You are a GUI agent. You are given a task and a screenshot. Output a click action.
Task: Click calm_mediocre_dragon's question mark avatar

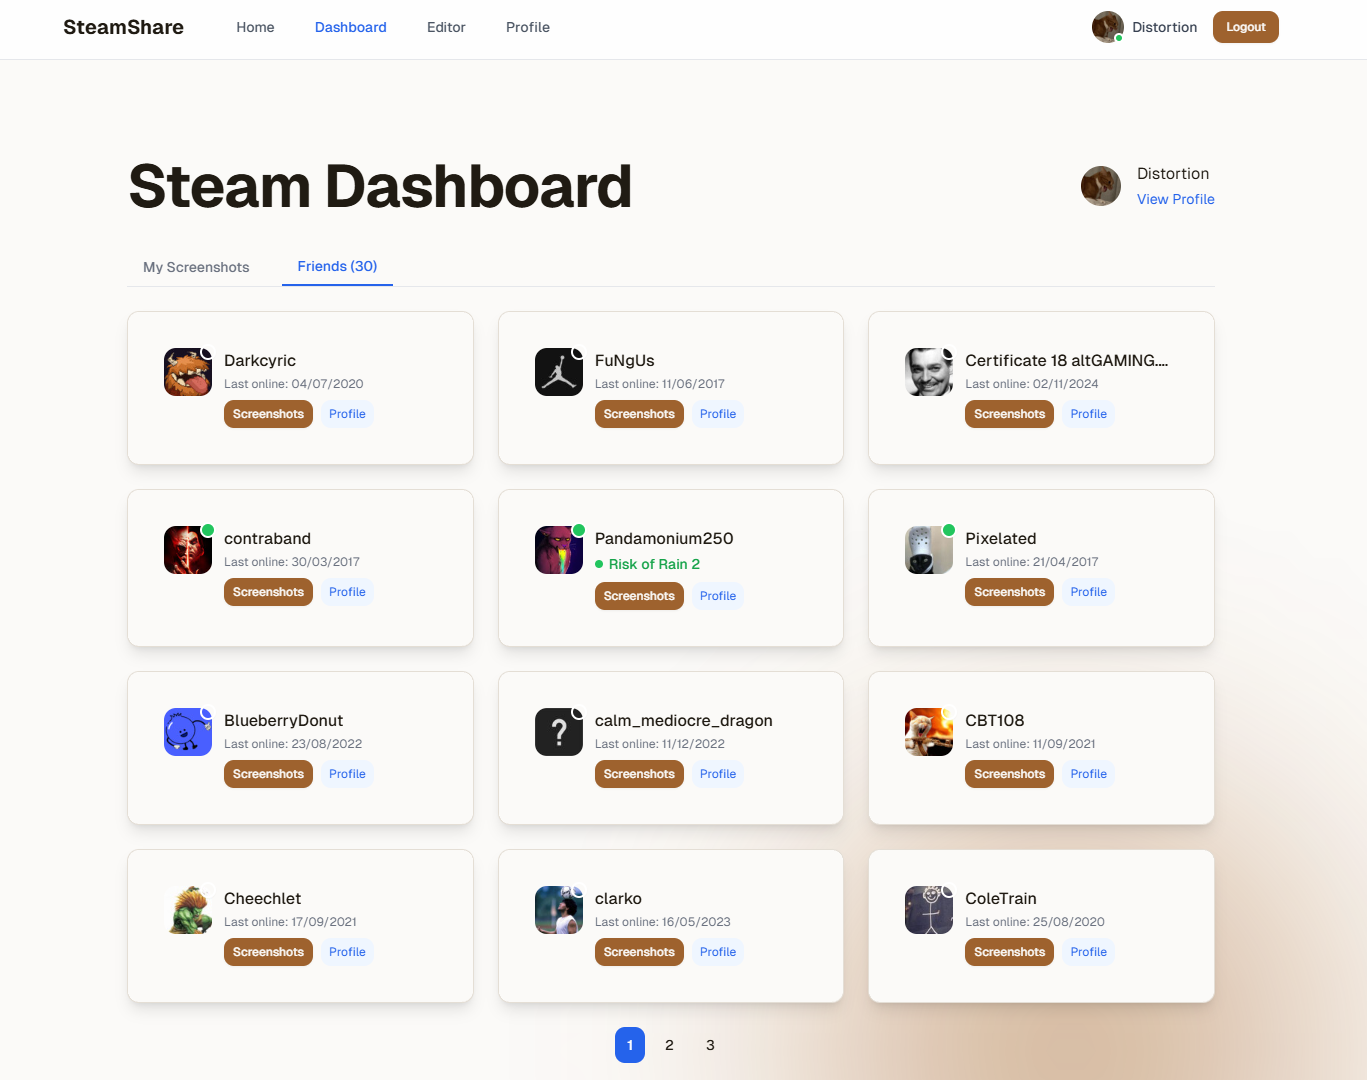(559, 731)
